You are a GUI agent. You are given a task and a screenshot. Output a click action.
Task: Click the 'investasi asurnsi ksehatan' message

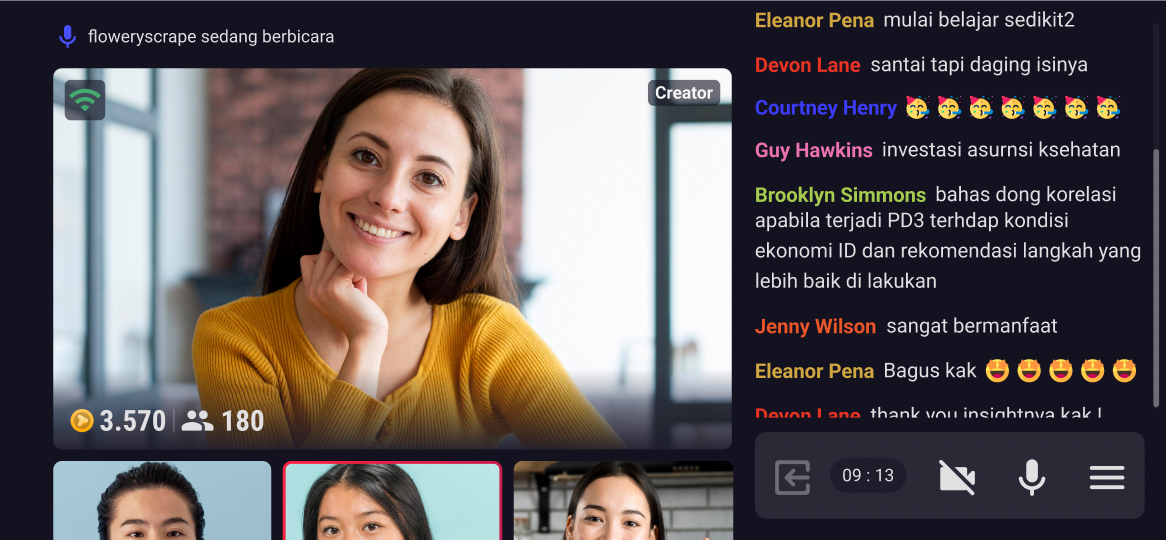pos(1001,150)
